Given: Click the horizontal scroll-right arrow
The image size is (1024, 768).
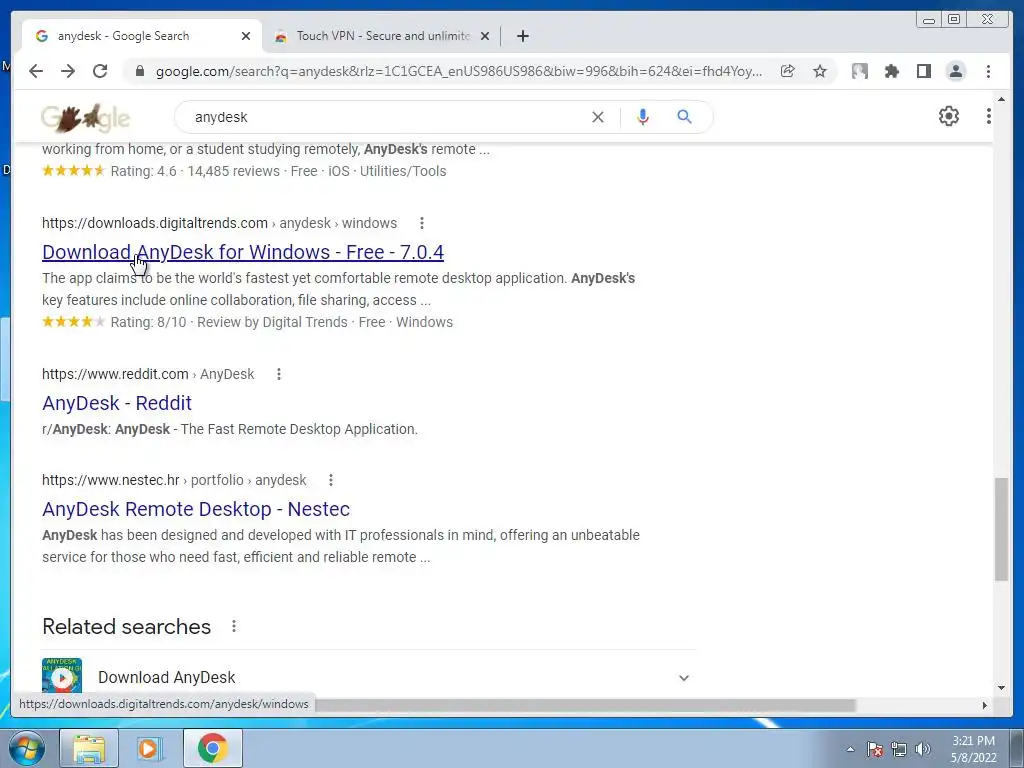Looking at the screenshot, I should pyautogui.click(x=985, y=705).
